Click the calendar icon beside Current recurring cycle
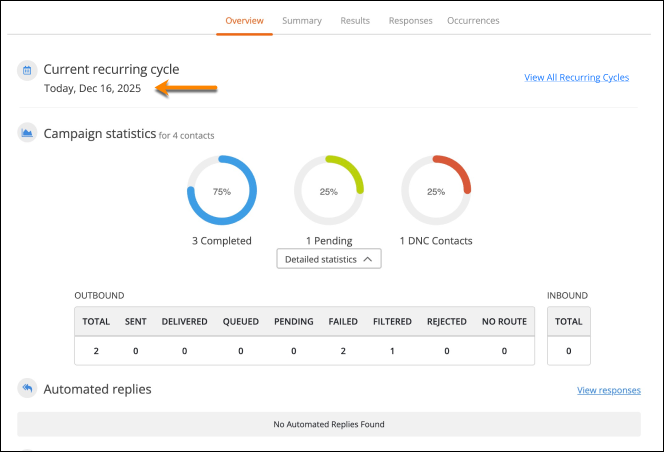The width and height of the screenshot is (664, 452). click(x=27, y=70)
